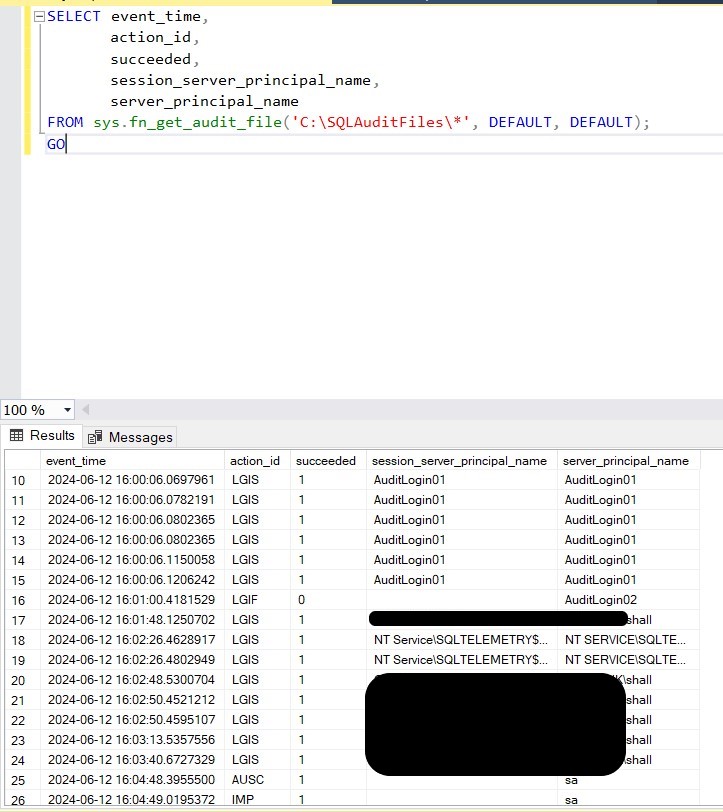Click the server_principal_name column header

(628, 461)
